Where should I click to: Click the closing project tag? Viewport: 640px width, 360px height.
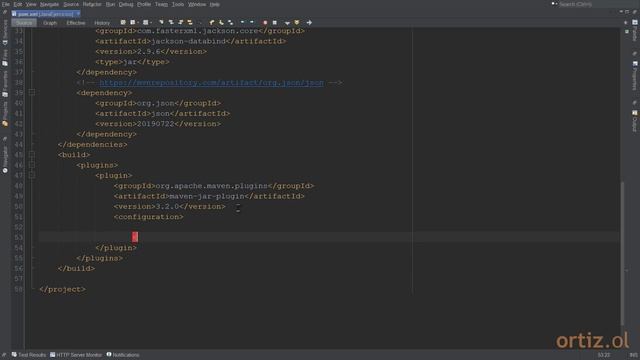pyautogui.click(x=62, y=289)
